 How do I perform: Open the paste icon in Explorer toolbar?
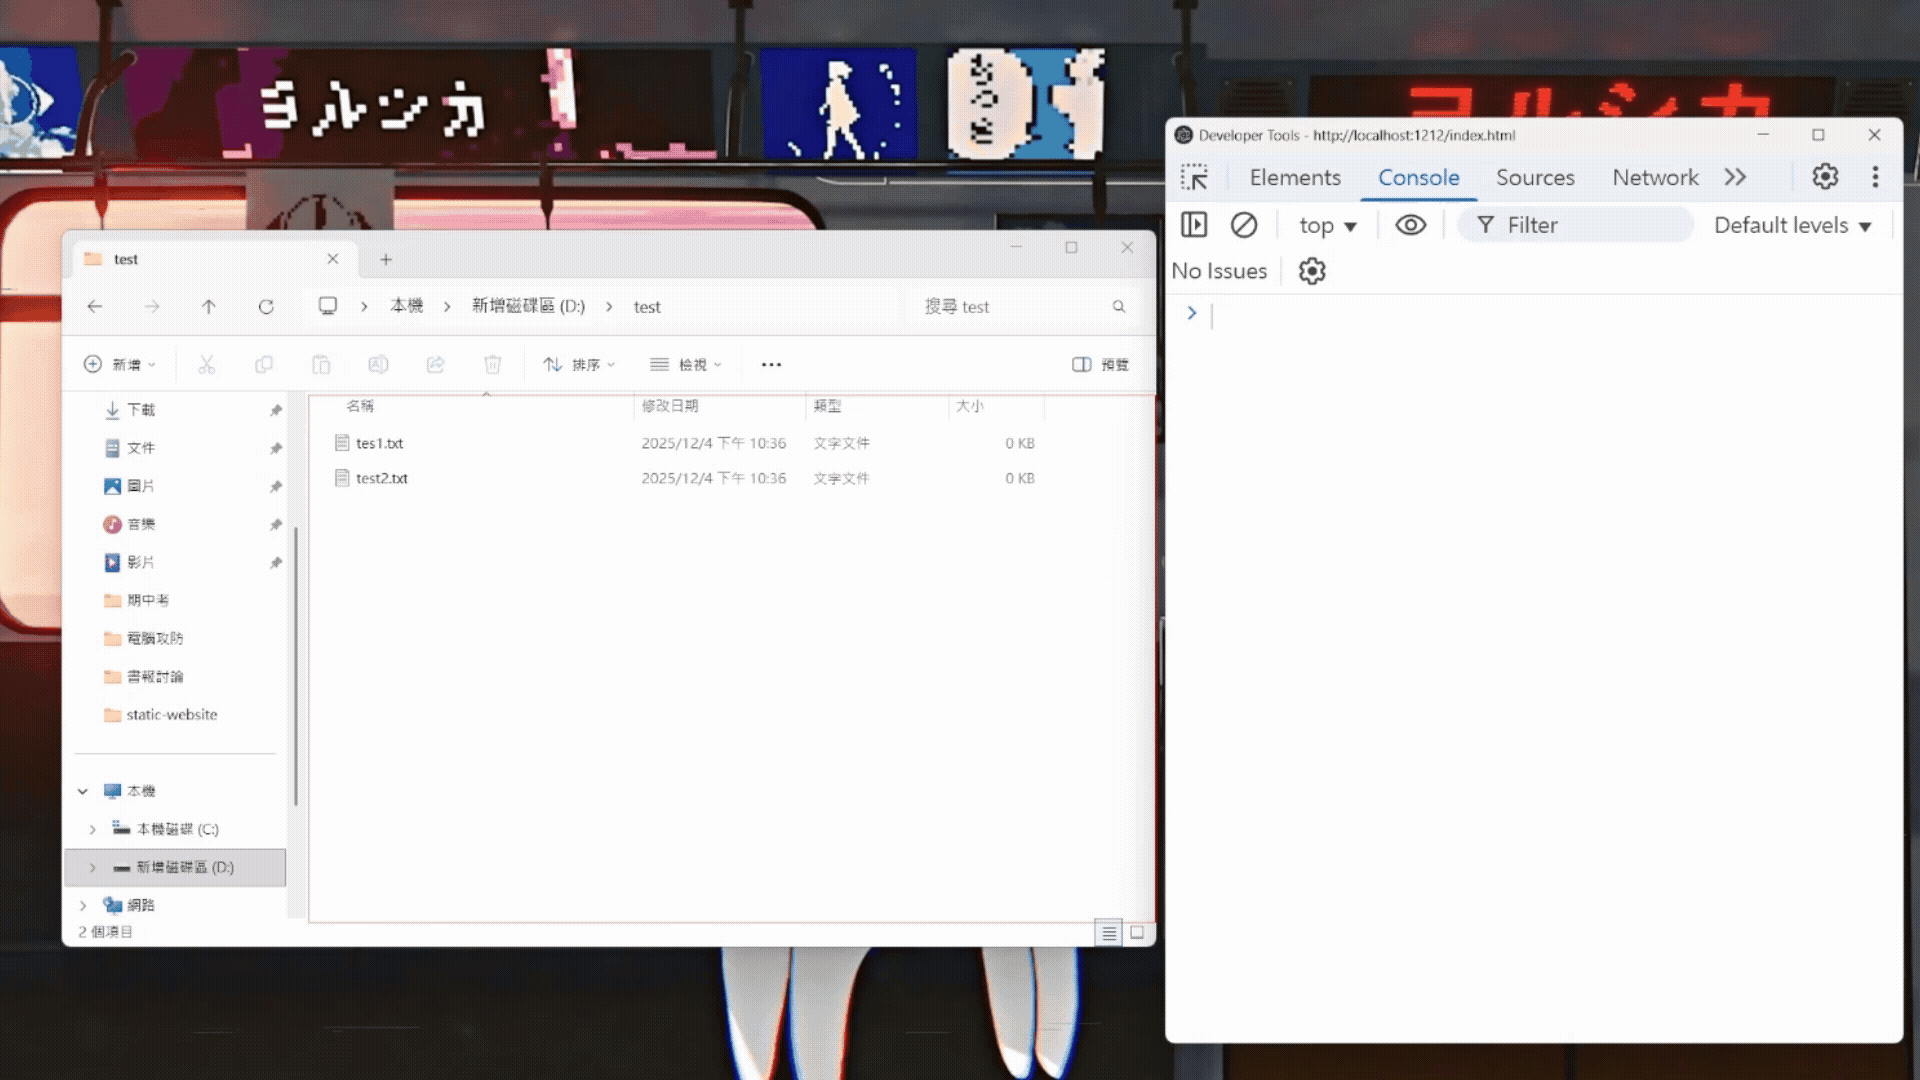click(321, 364)
